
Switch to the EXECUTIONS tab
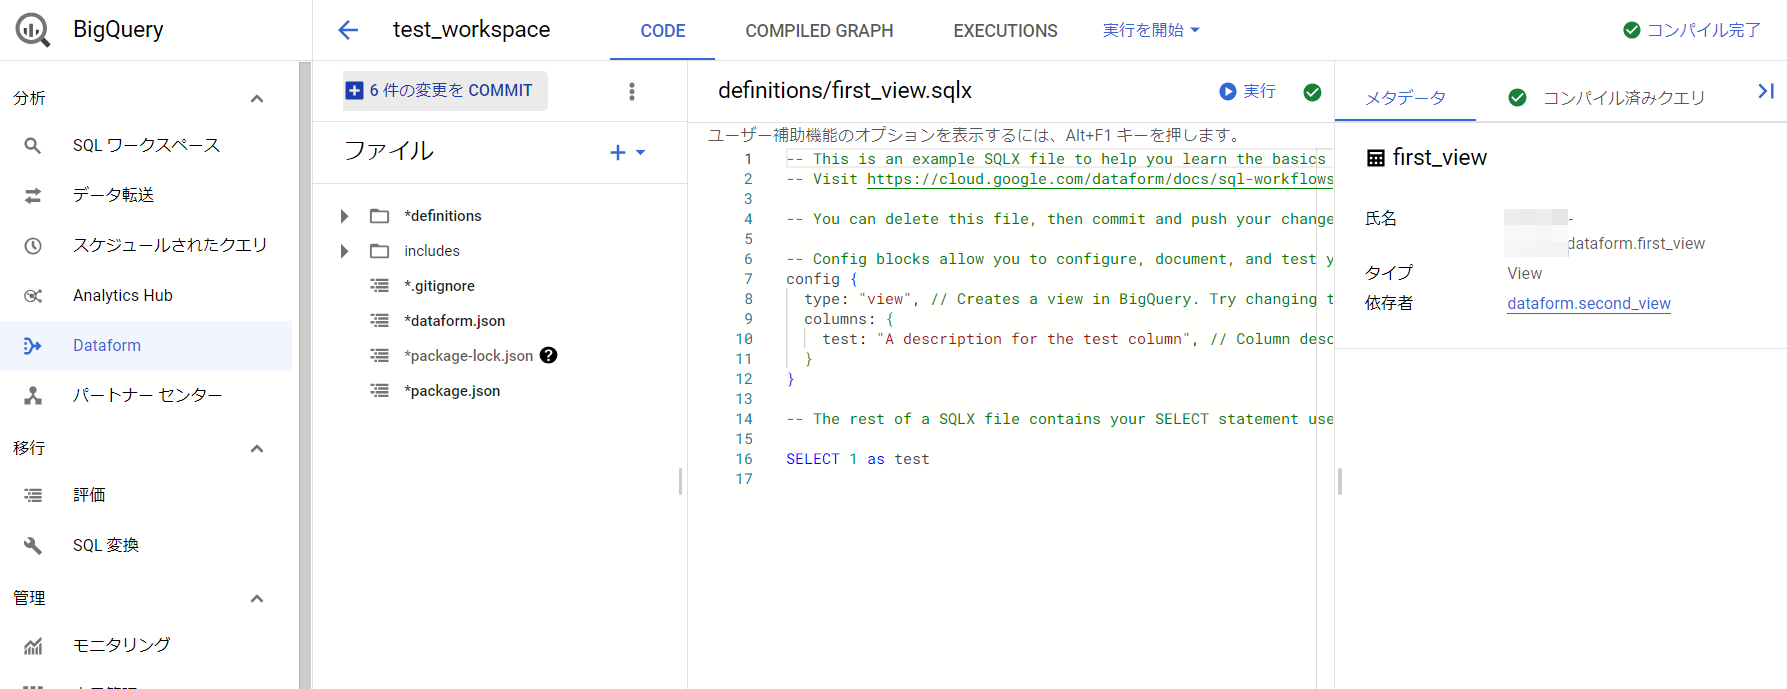click(x=1005, y=31)
